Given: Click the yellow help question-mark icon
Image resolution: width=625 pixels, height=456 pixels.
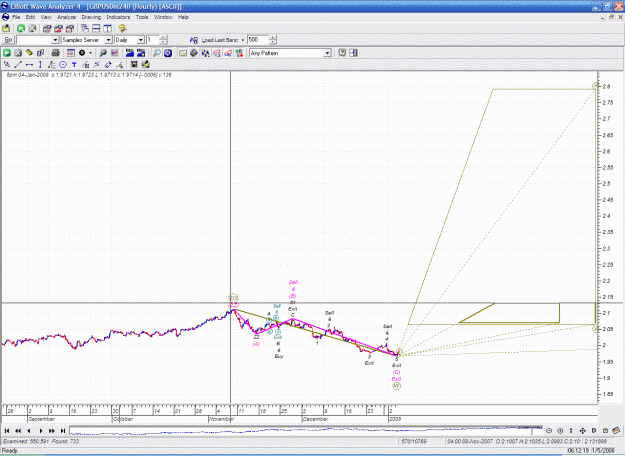Looking at the screenshot, I should click(122, 28).
